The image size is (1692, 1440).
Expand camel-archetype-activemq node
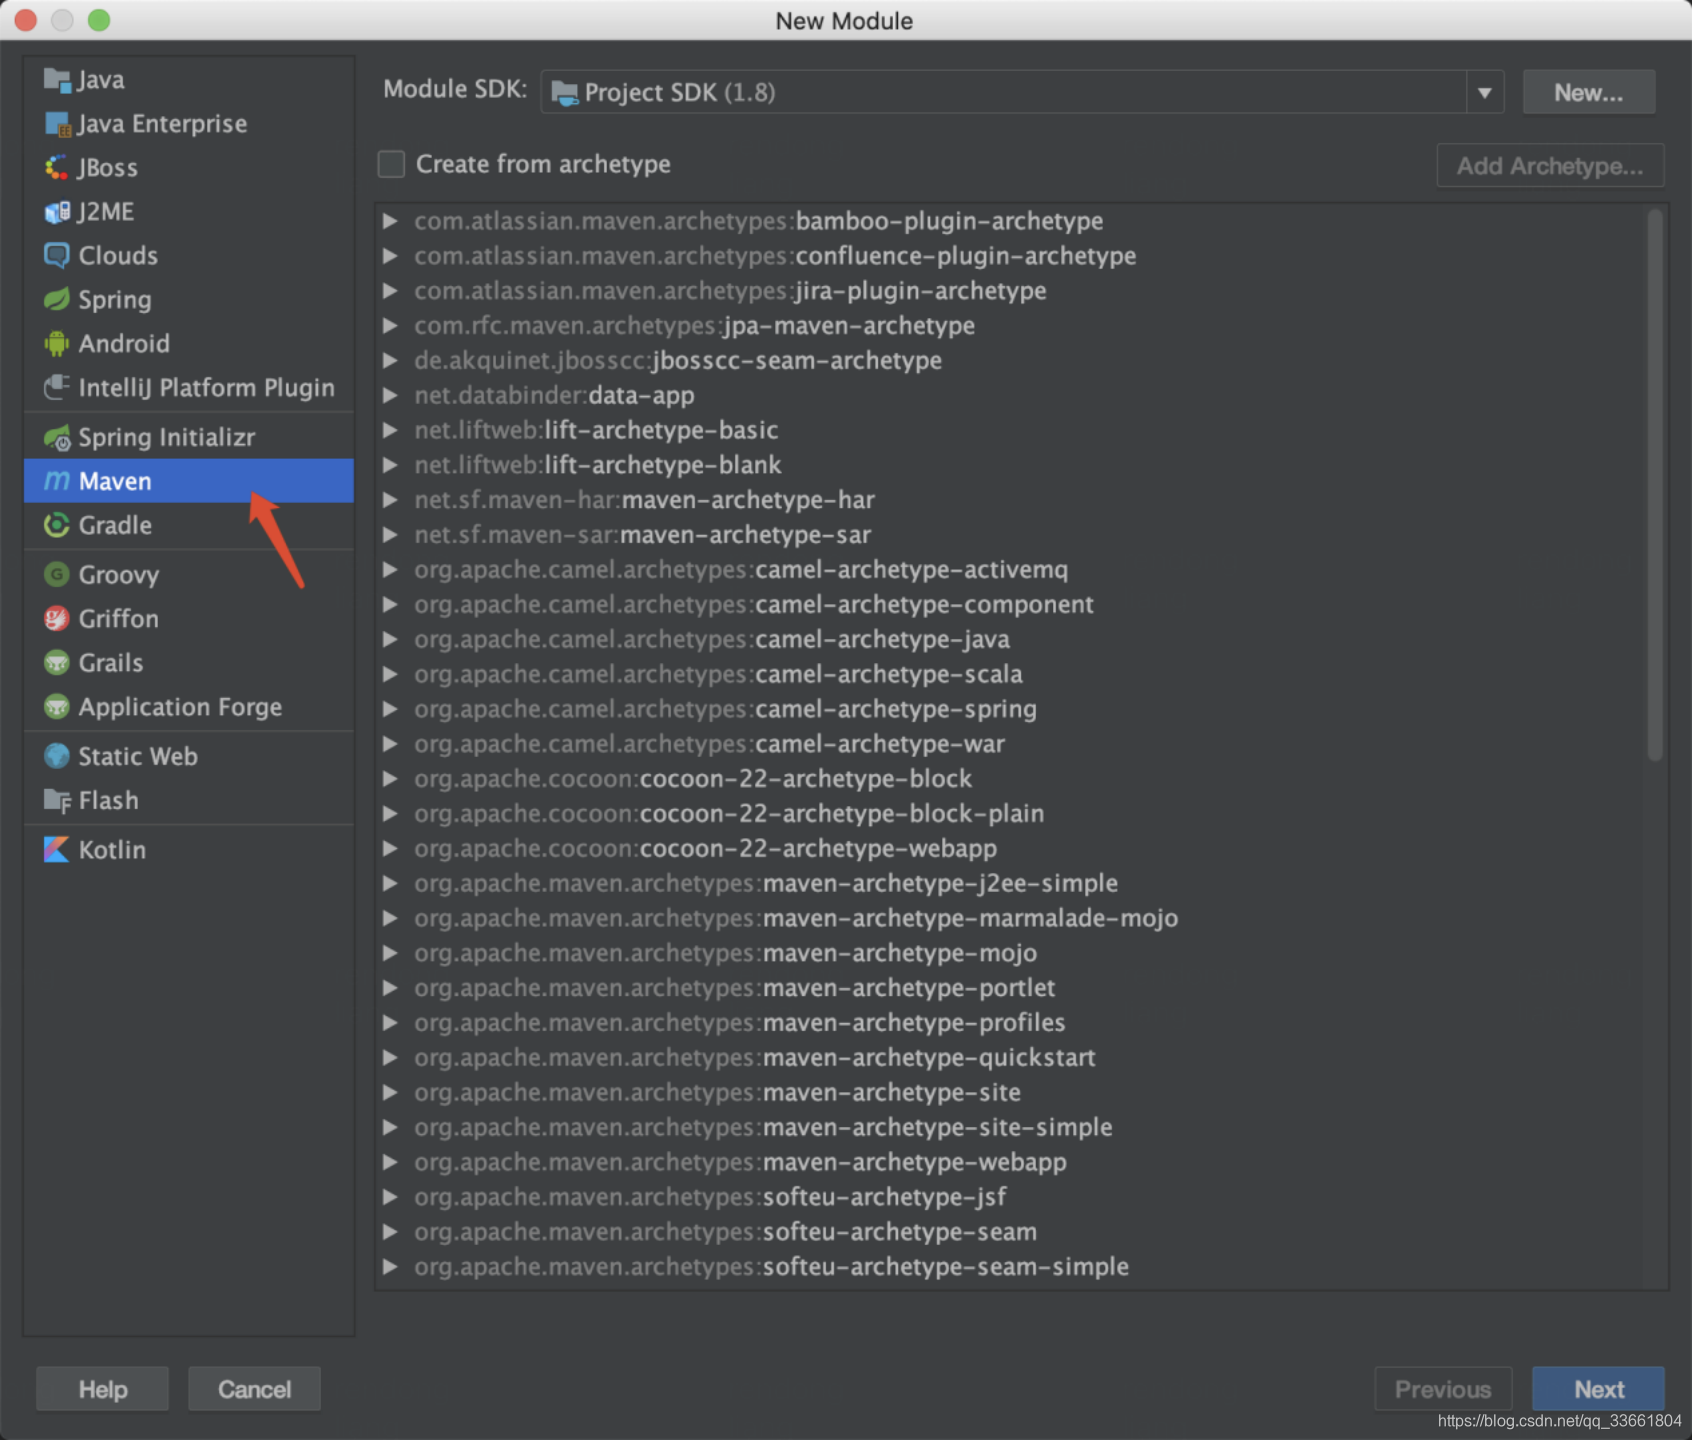pyautogui.click(x=390, y=570)
